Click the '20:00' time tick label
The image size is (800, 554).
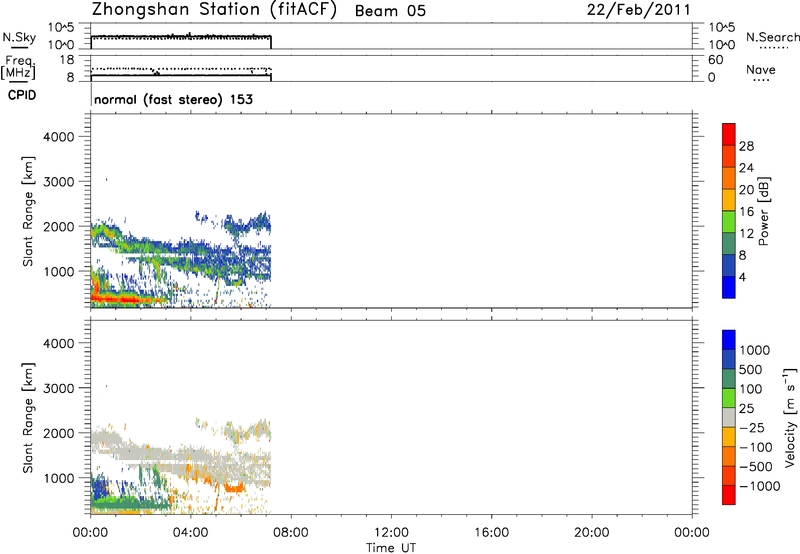tap(592, 533)
